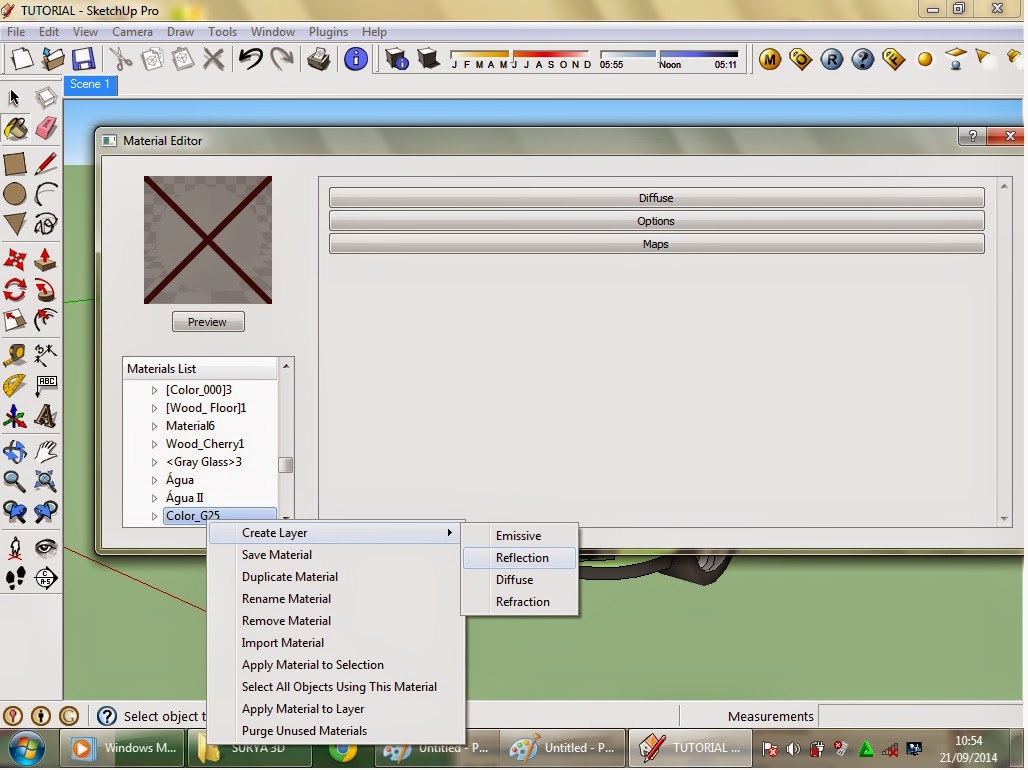Select the arrow Select tool
Image resolution: width=1028 pixels, height=770 pixels.
pos(14,98)
